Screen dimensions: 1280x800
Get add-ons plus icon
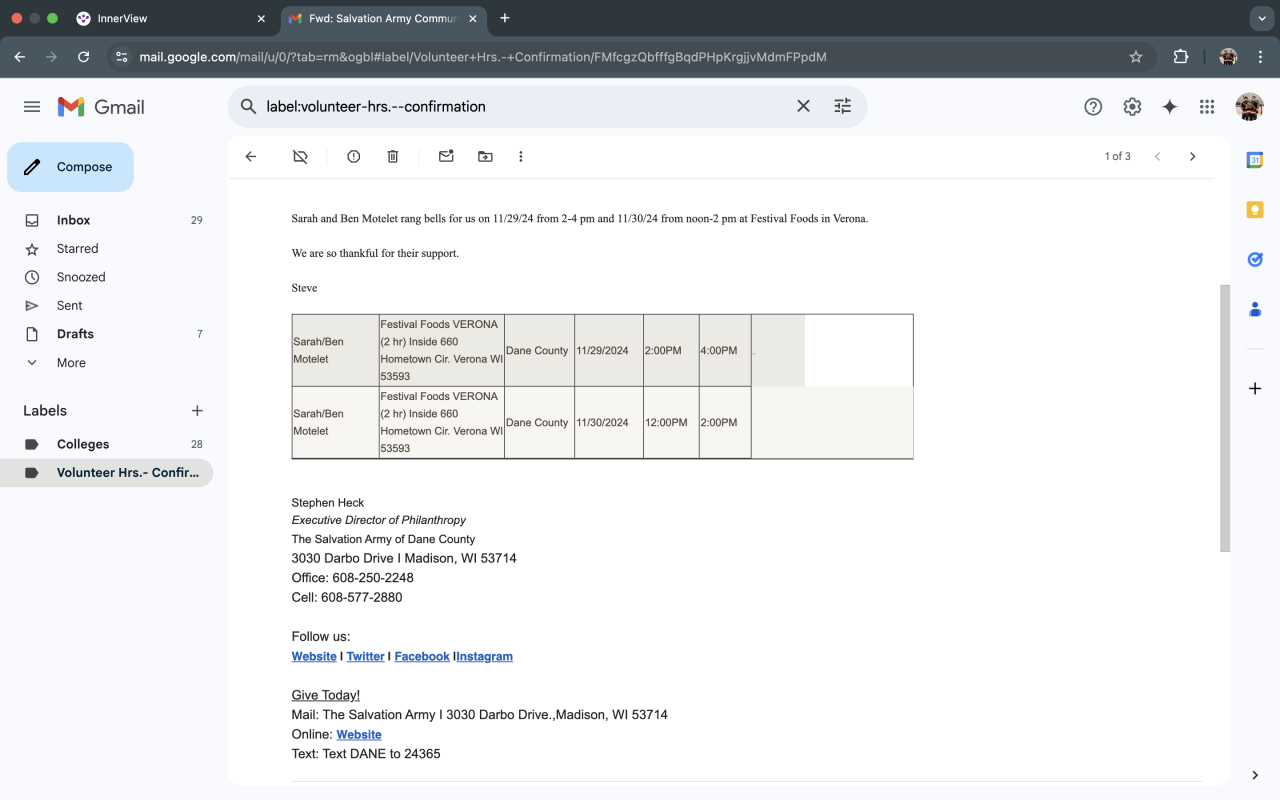click(1255, 388)
